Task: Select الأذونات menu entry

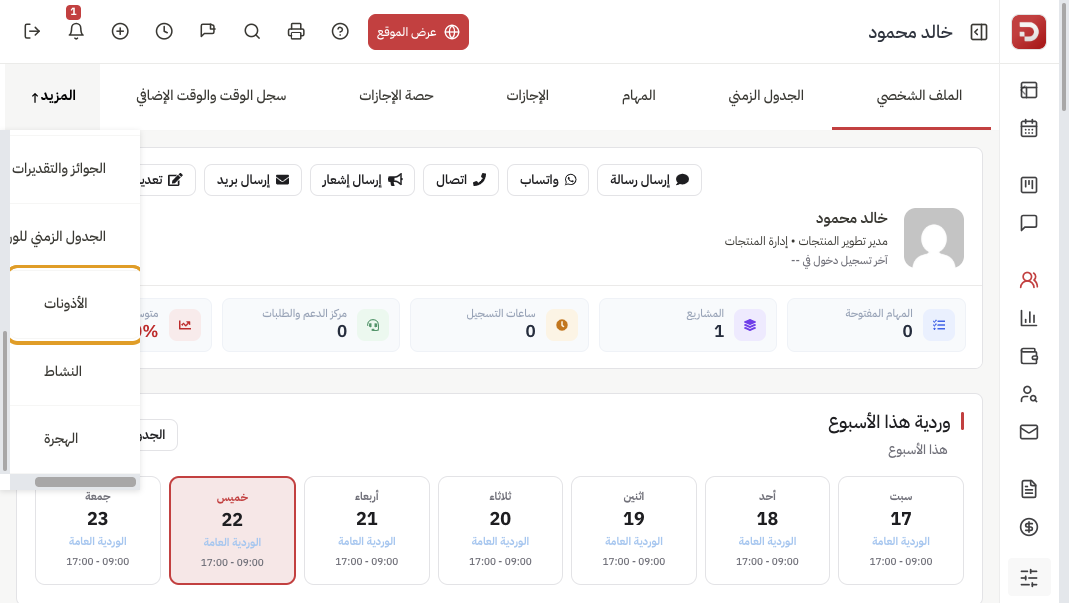Action: (x=75, y=304)
